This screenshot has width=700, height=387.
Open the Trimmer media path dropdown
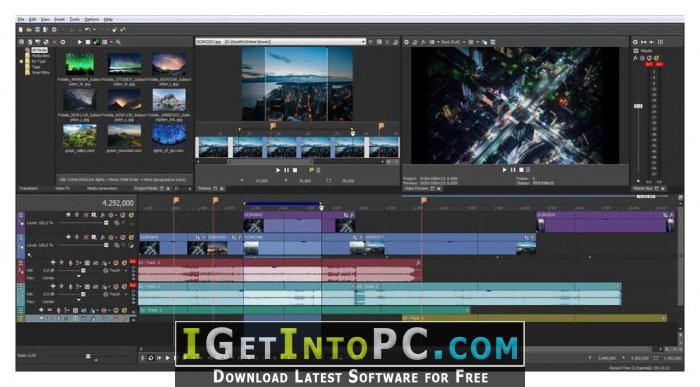363,42
